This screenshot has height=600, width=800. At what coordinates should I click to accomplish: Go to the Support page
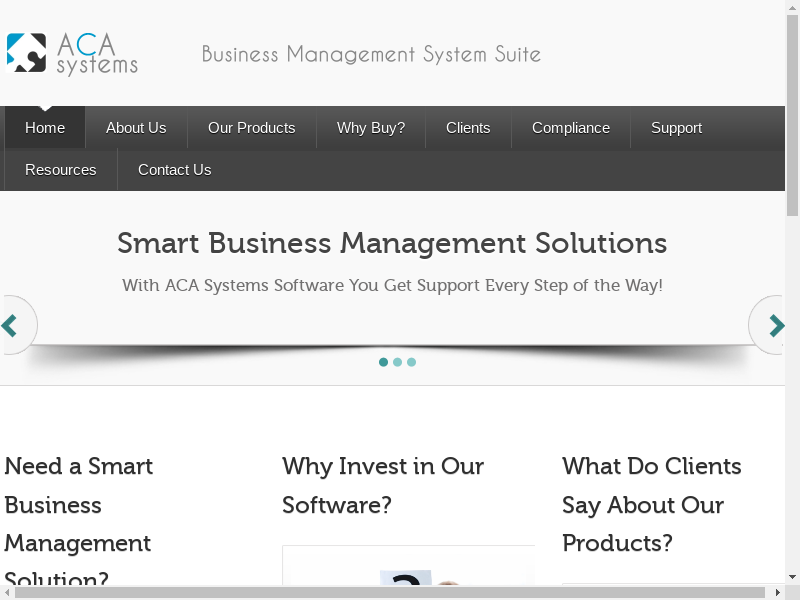tap(676, 128)
